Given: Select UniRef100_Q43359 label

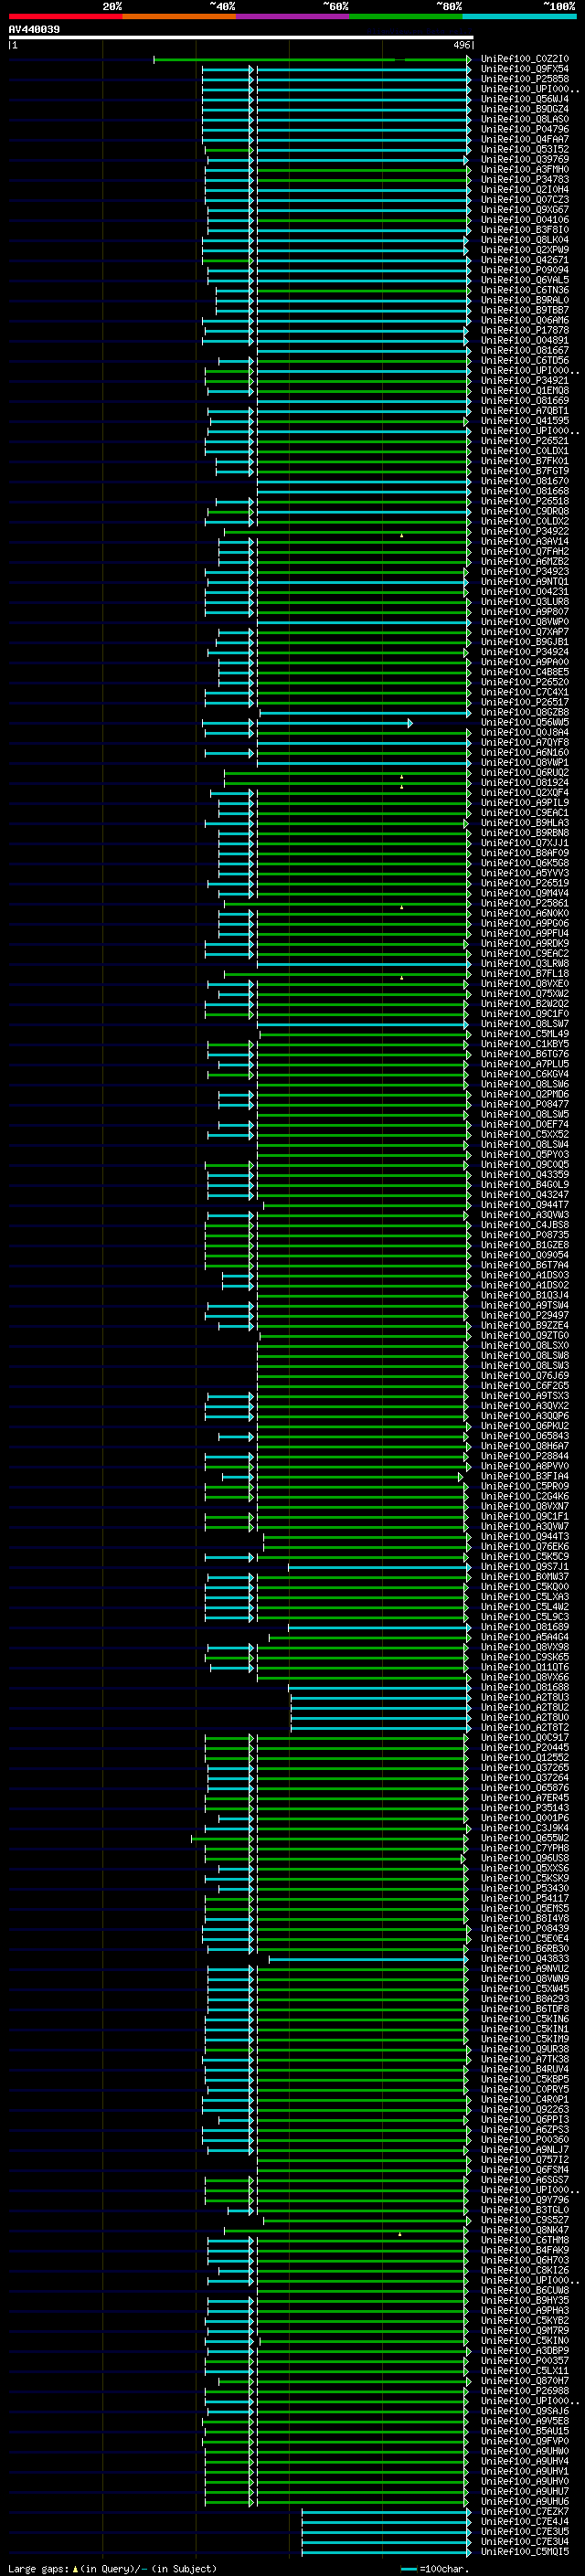Looking at the screenshot, I should pyautogui.click(x=525, y=1175).
